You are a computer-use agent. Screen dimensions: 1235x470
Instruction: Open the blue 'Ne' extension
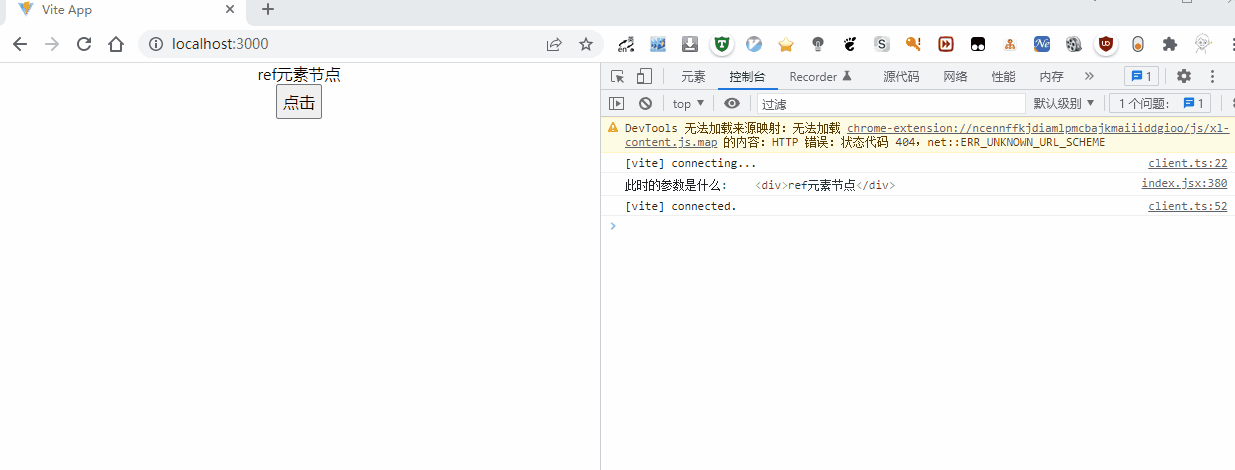(x=1041, y=44)
